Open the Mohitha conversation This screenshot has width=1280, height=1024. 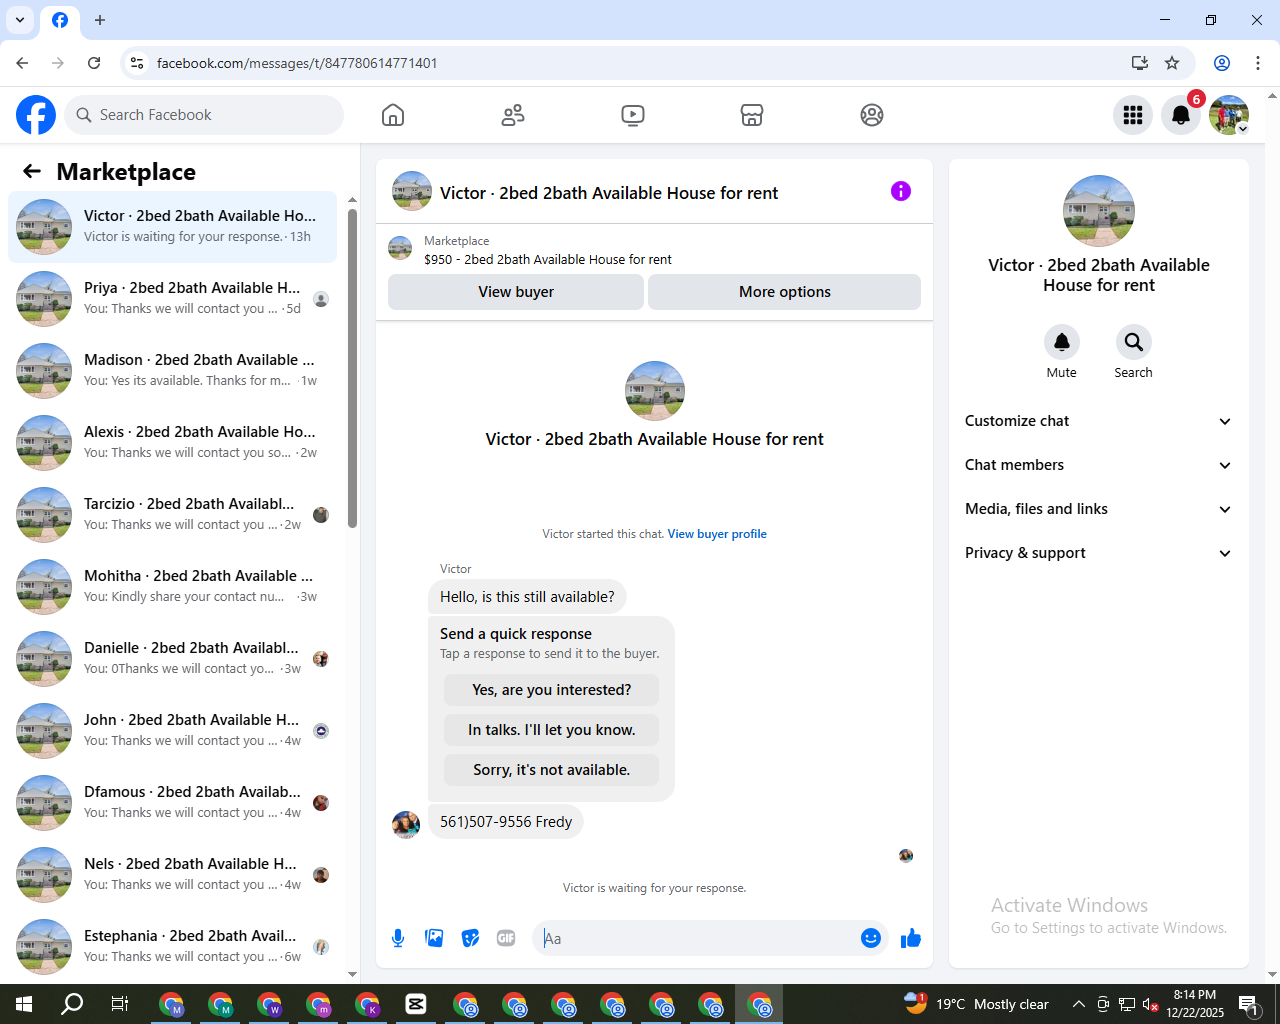(172, 587)
